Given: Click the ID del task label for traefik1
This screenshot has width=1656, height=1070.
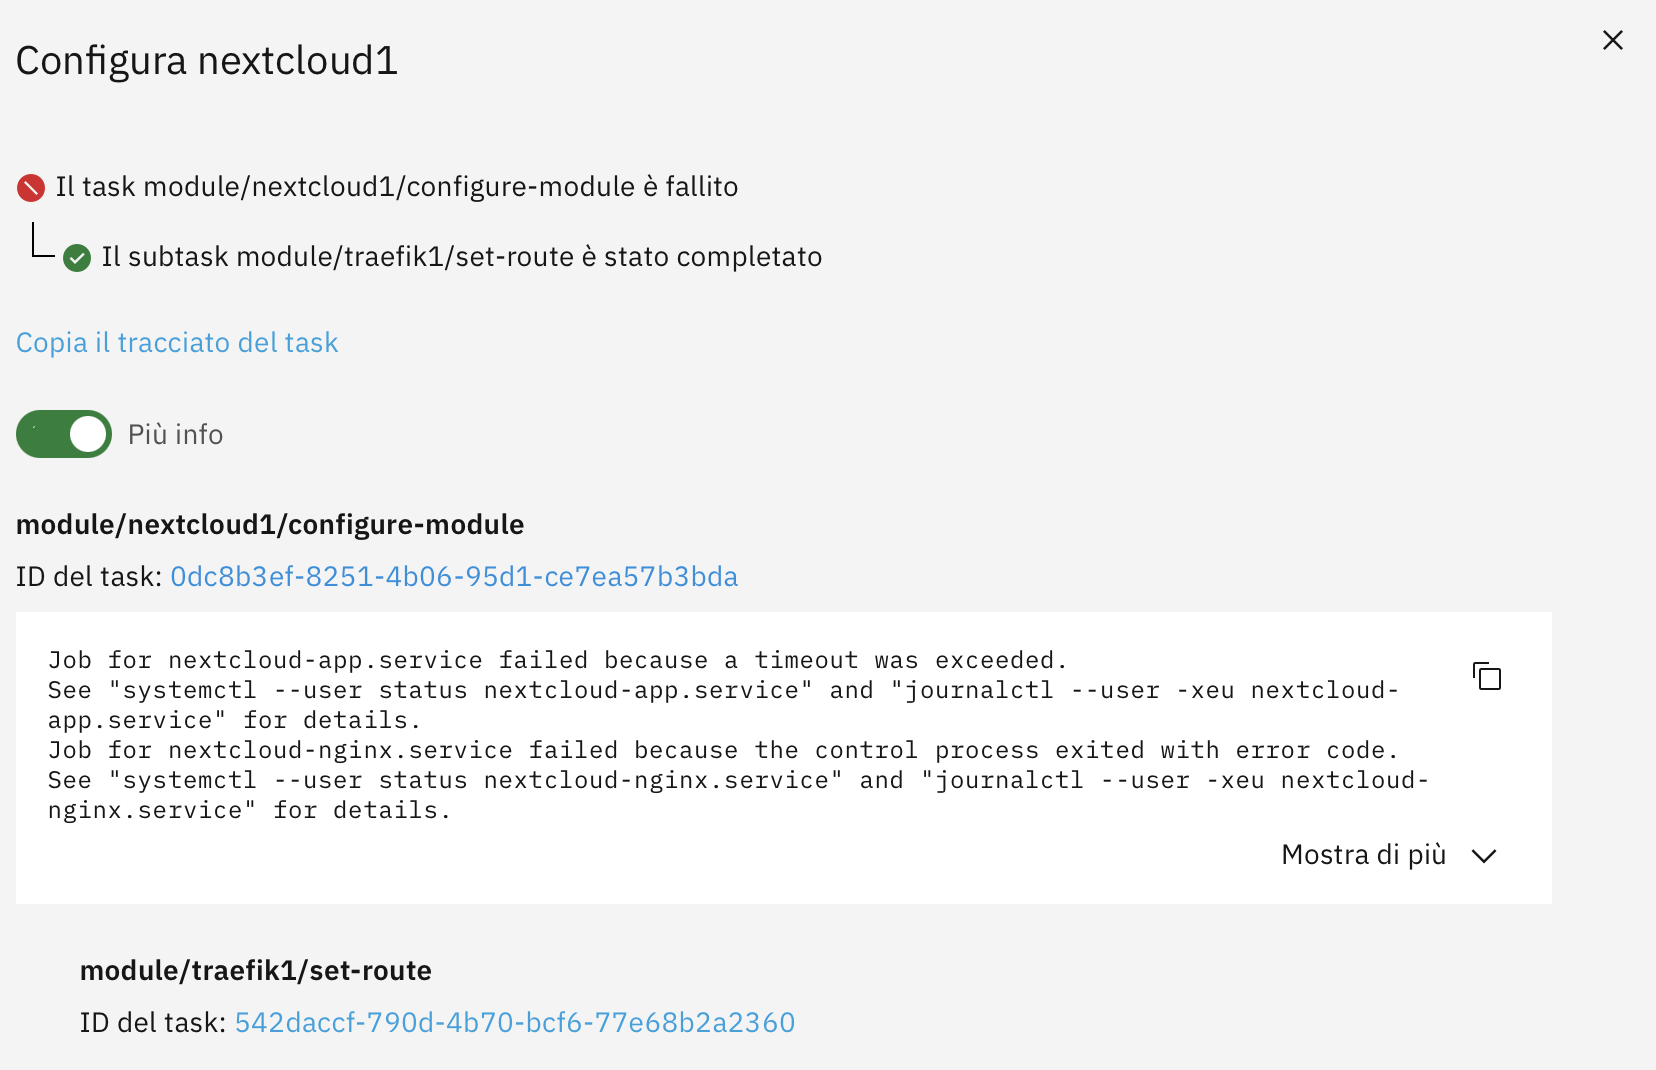Looking at the screenshot, I should point(153,1023).
